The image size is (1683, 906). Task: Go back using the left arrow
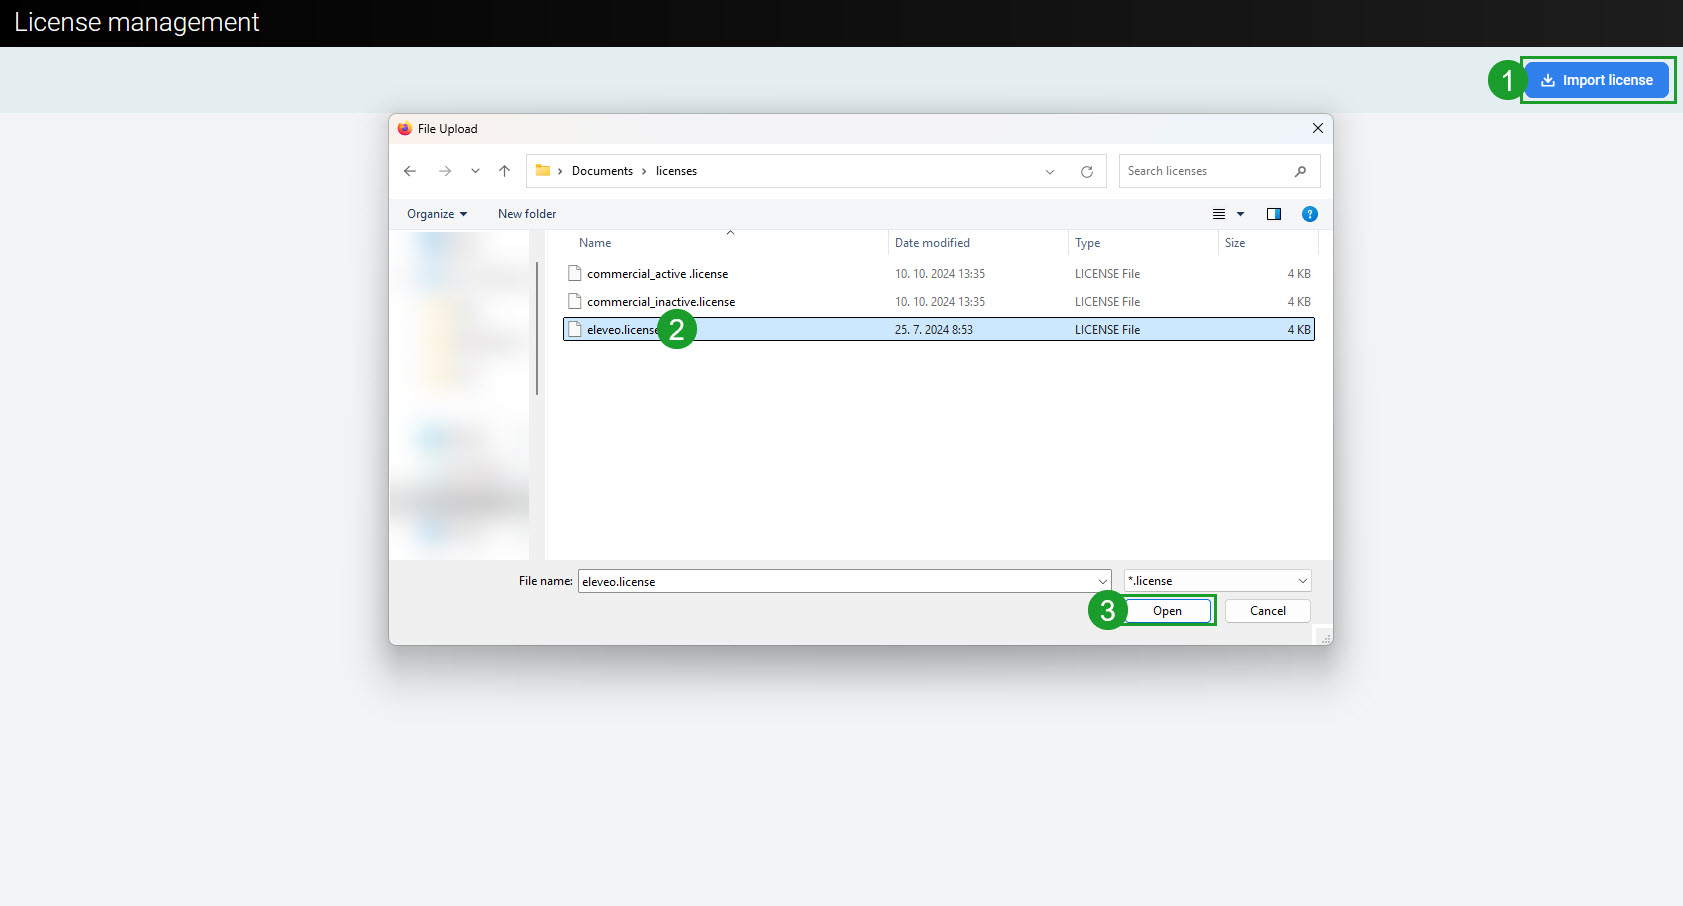point(410,171)
